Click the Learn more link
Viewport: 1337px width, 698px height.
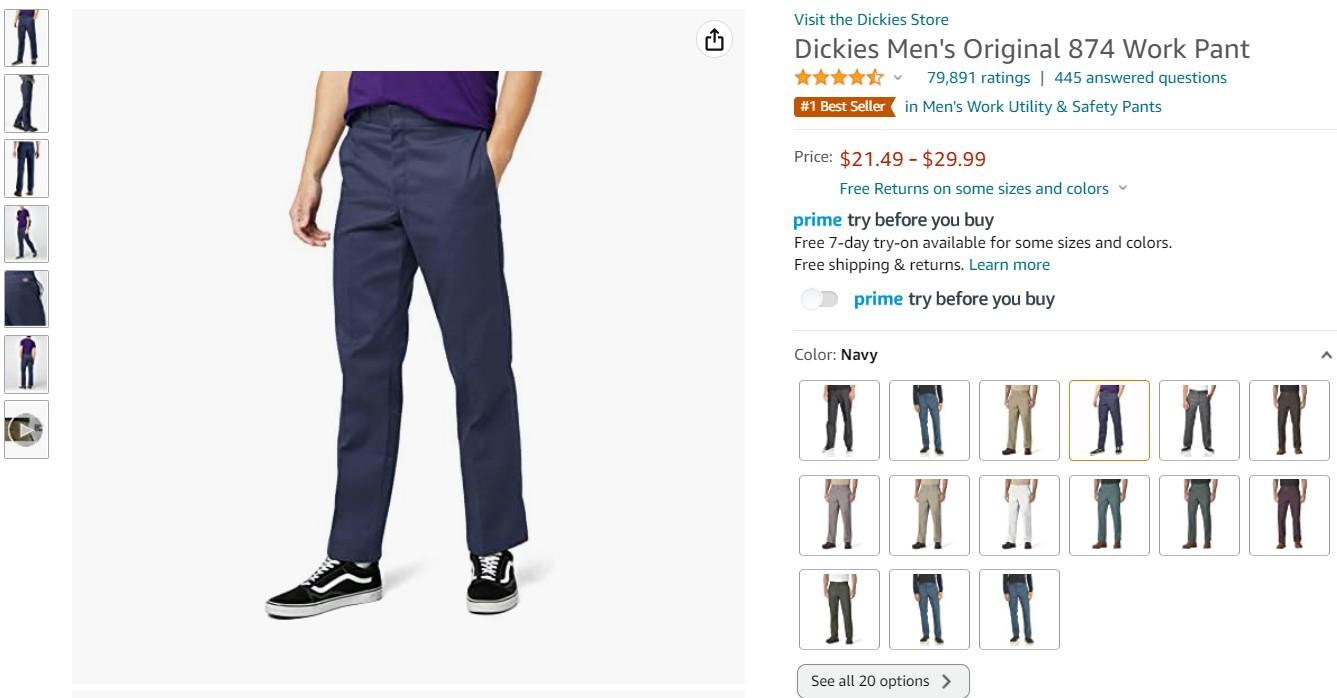coord(1009,265)
